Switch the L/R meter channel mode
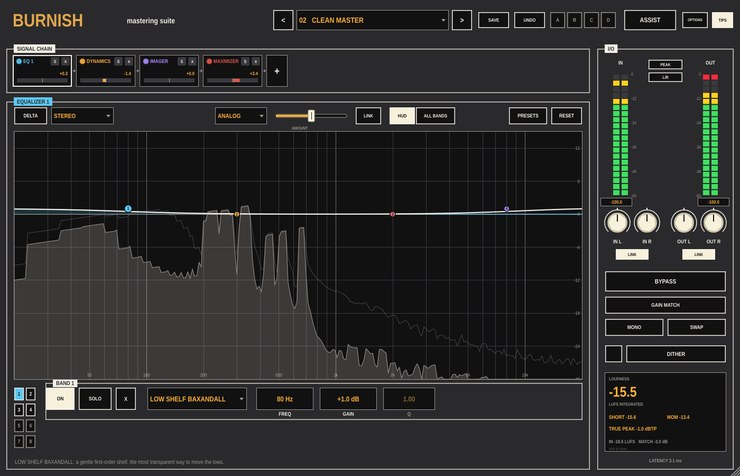 [665, 77]
